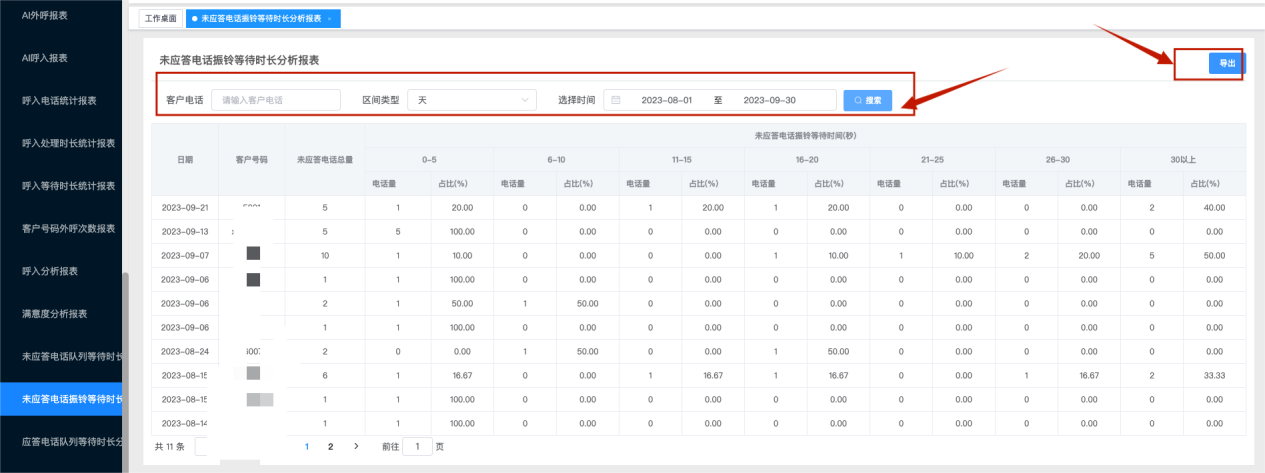Click the 40.00 percentage cell

(1215, 207)
